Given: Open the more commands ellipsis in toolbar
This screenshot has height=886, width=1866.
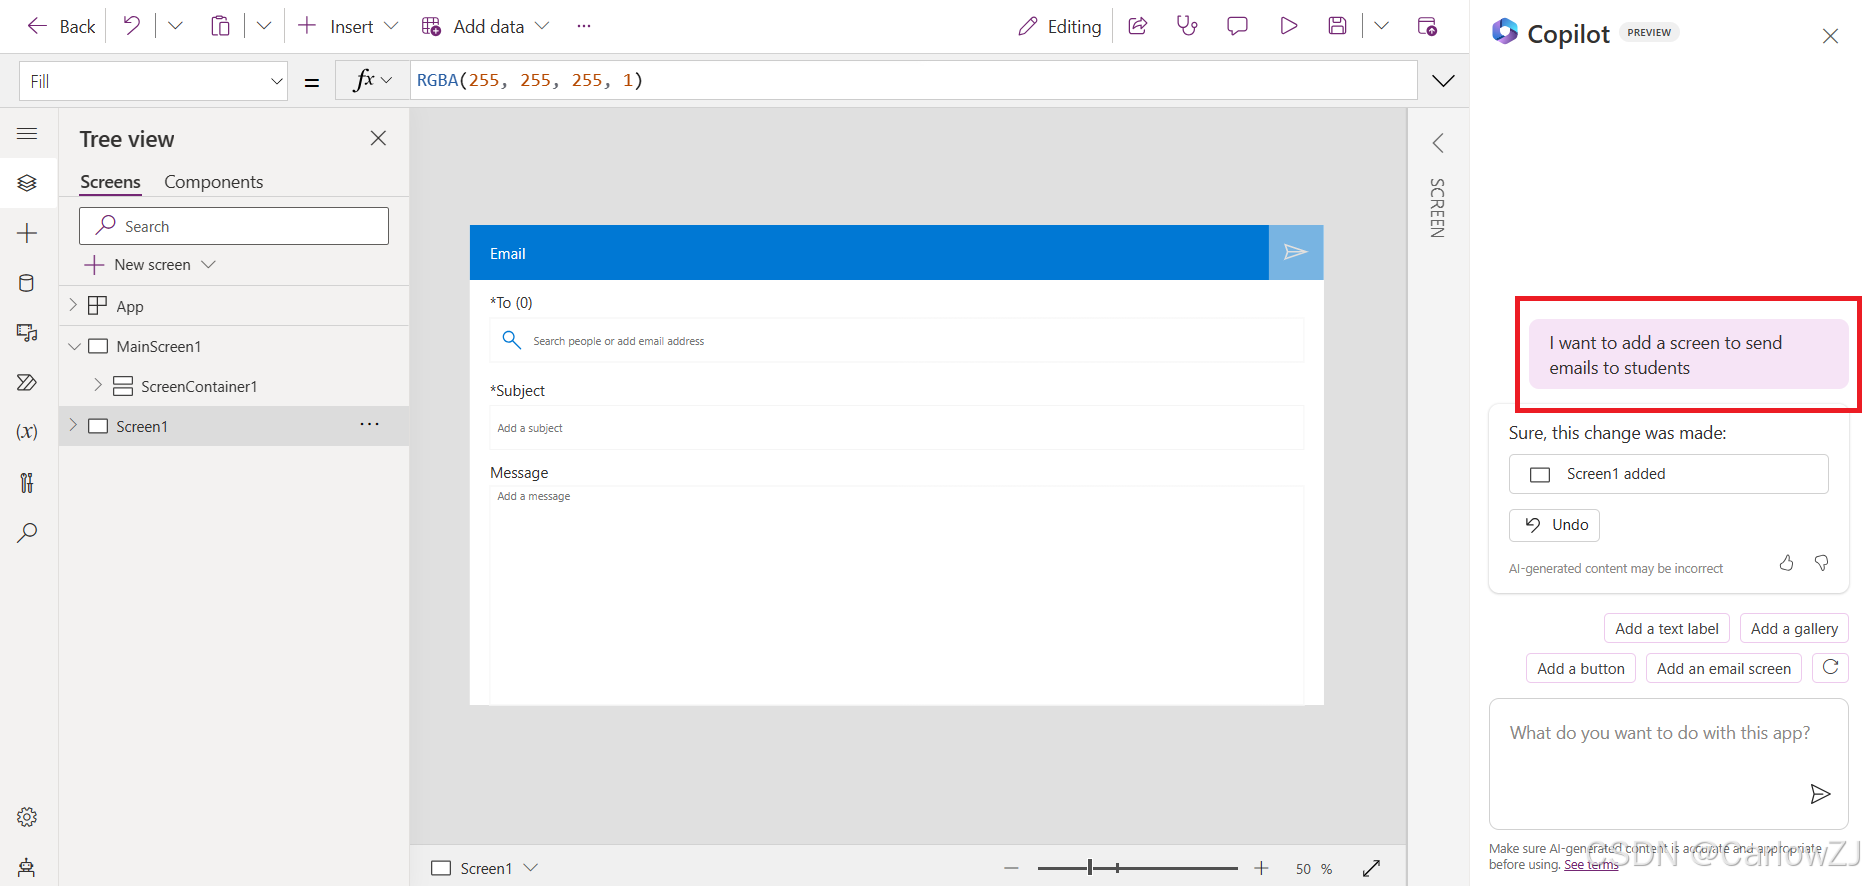Looking at the screenshot, I should (x=584, y=26).
